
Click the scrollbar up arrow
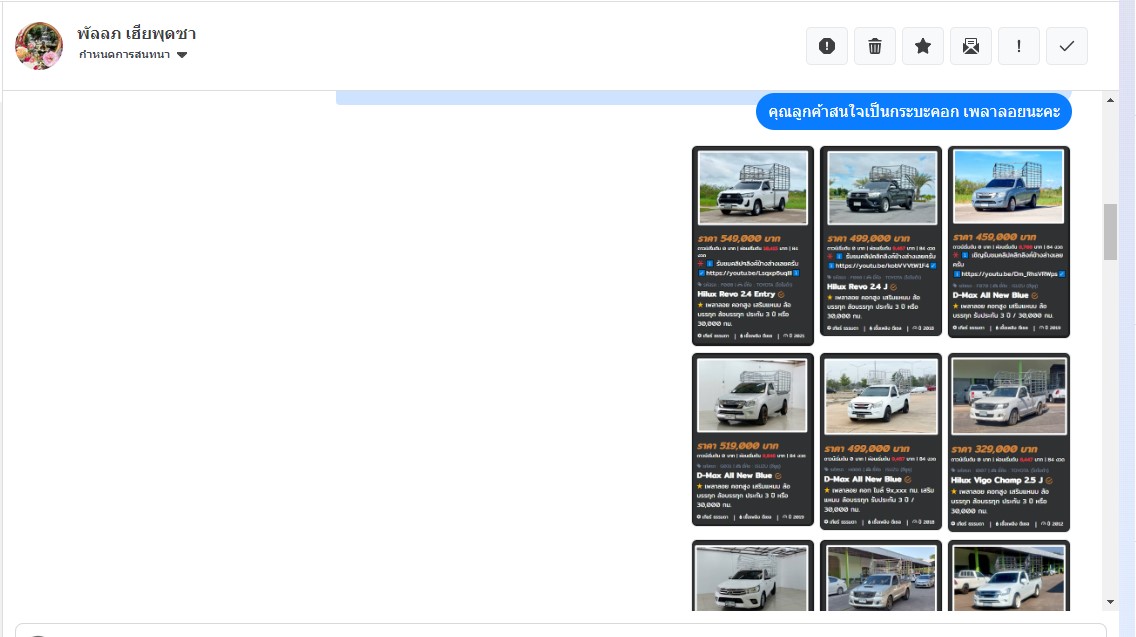pyautogui.click(x=1110, y=101)
